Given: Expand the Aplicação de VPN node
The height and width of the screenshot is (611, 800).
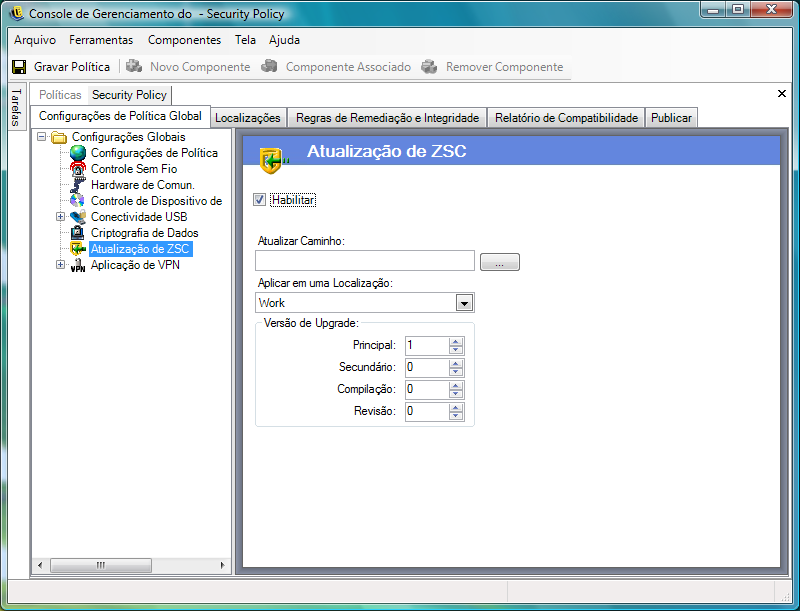Looking at the screenshot, I should (x=60, y=265).
